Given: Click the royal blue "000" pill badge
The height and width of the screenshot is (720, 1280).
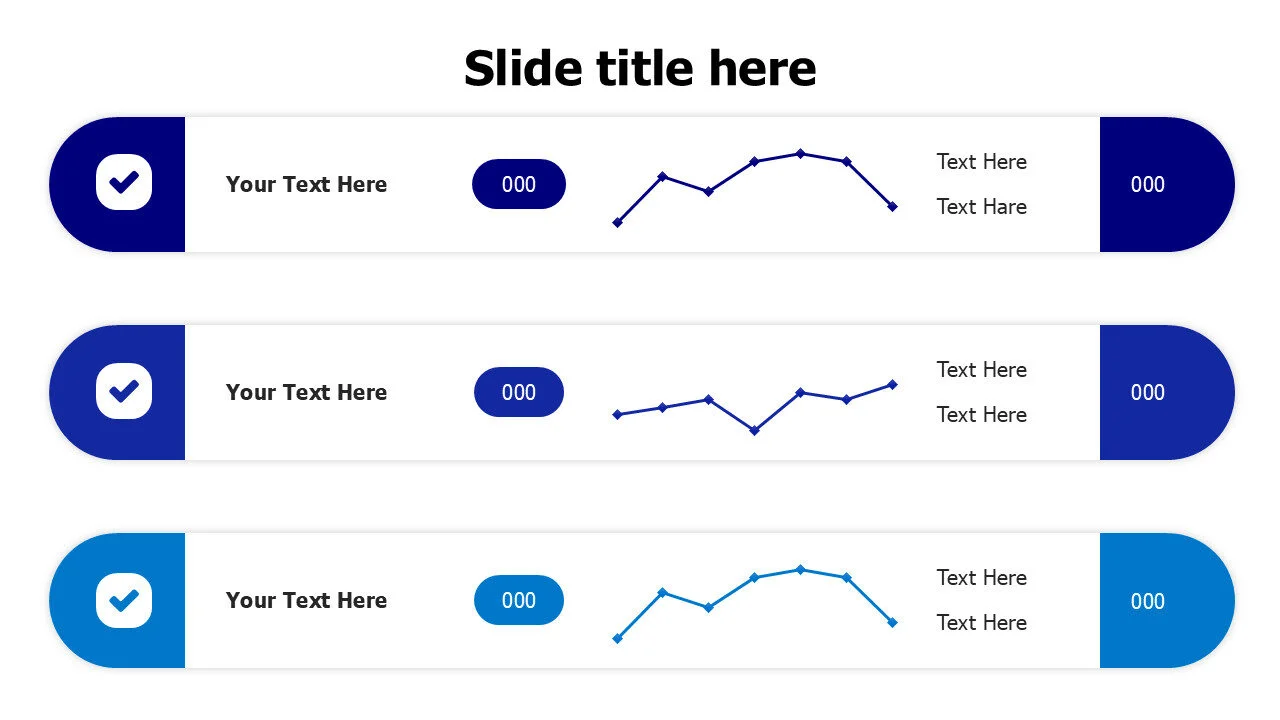Looking at the screenshot, I should pyautogui.click(x=519, y=392).
